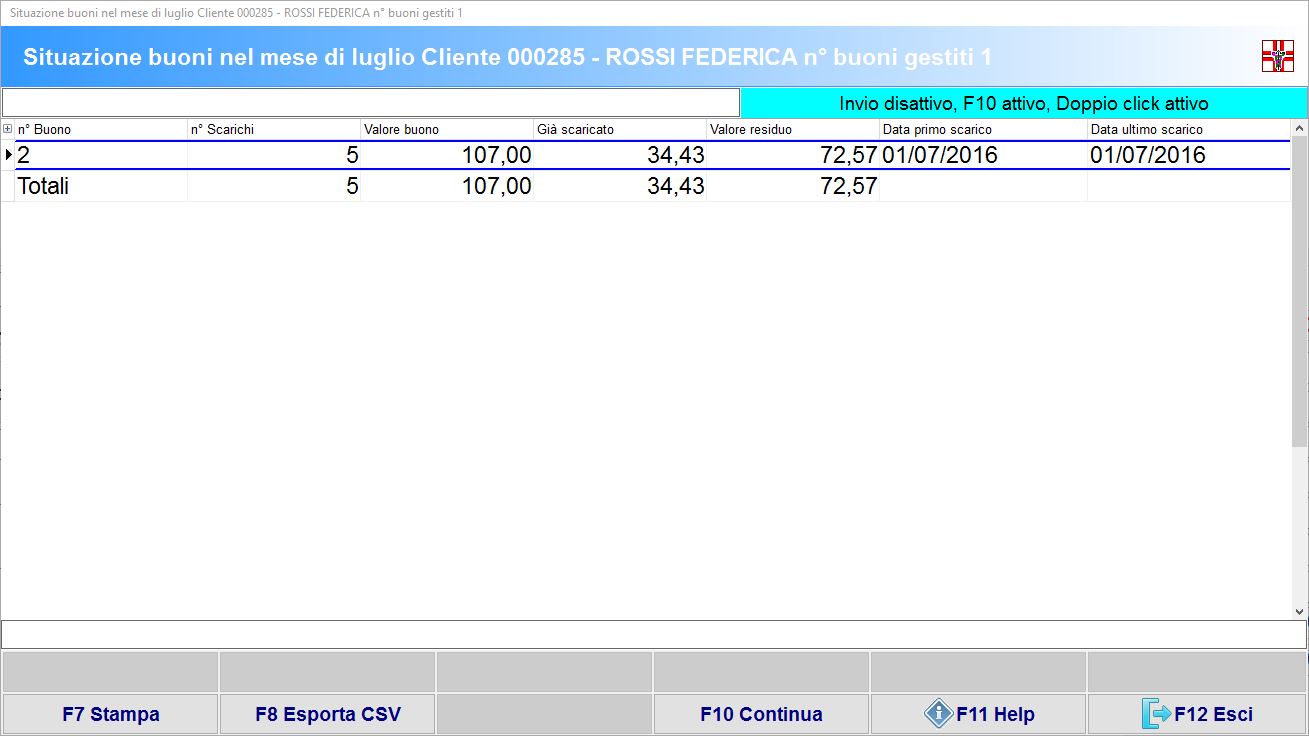Expand the grid column selector icon
The height and width of the screenshot is (736, 1309).
click(x=8, y=129)
